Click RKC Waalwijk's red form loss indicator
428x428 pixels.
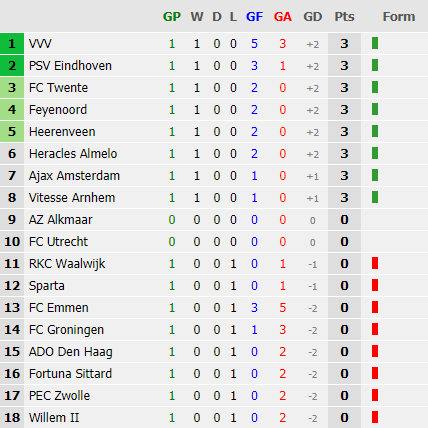[x=375, y=263]
